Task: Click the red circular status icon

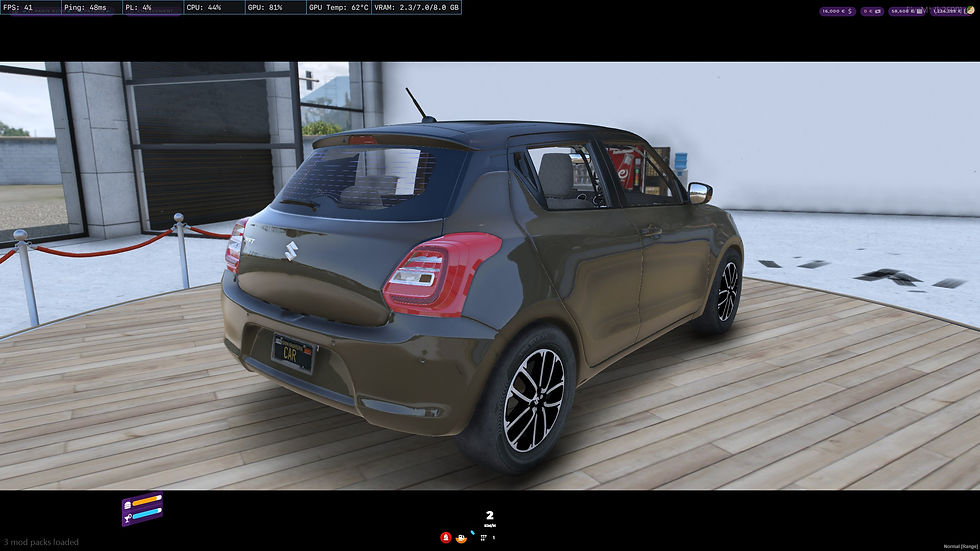Action: pyautogui.click(x=446, y=537)
